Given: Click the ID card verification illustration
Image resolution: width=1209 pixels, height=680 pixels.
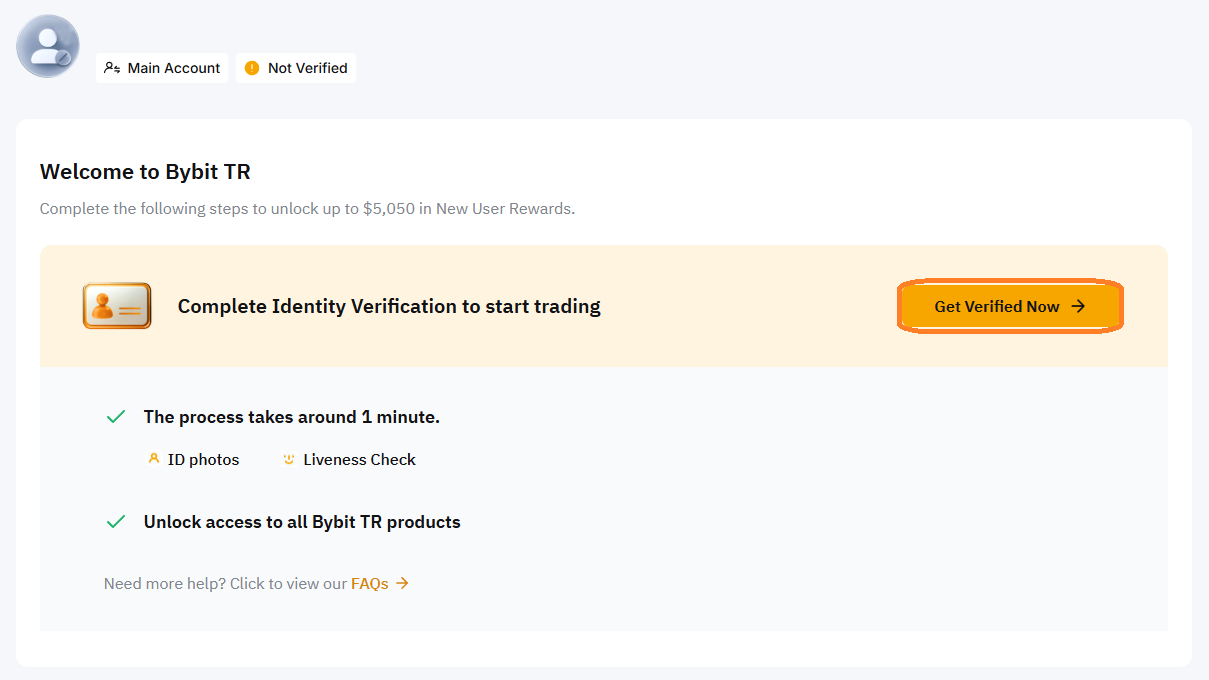Looking at the screenshot, I should (x=117, y=306).
